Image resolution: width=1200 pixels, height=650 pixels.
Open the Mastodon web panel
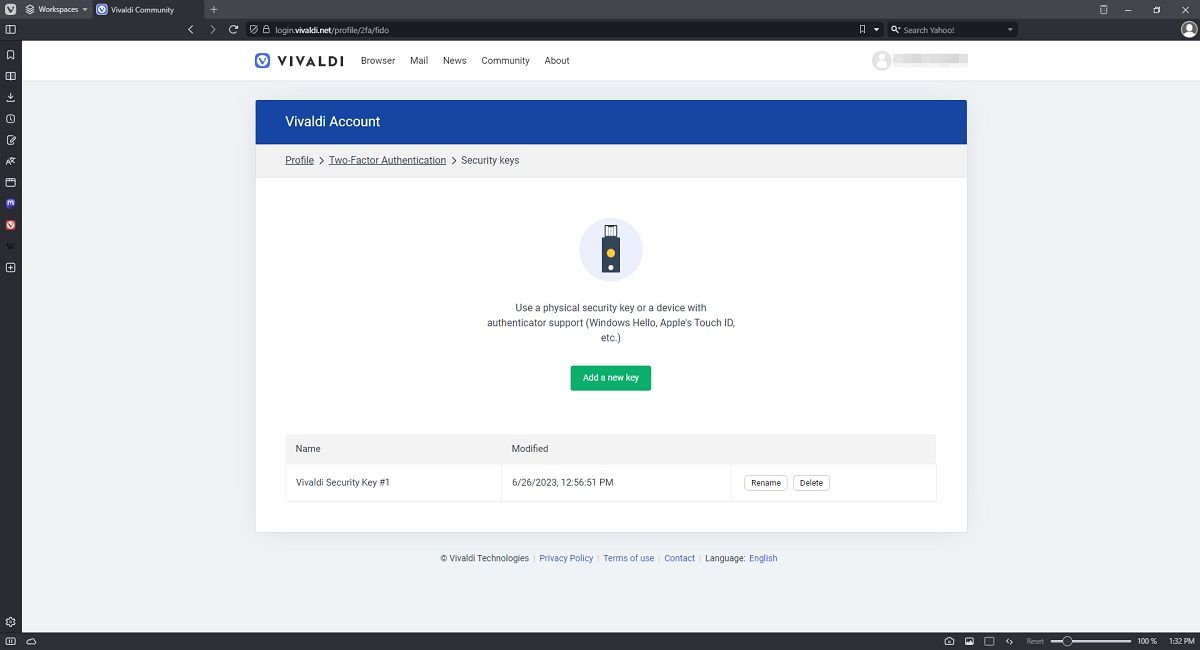click(x=10, y=203)
